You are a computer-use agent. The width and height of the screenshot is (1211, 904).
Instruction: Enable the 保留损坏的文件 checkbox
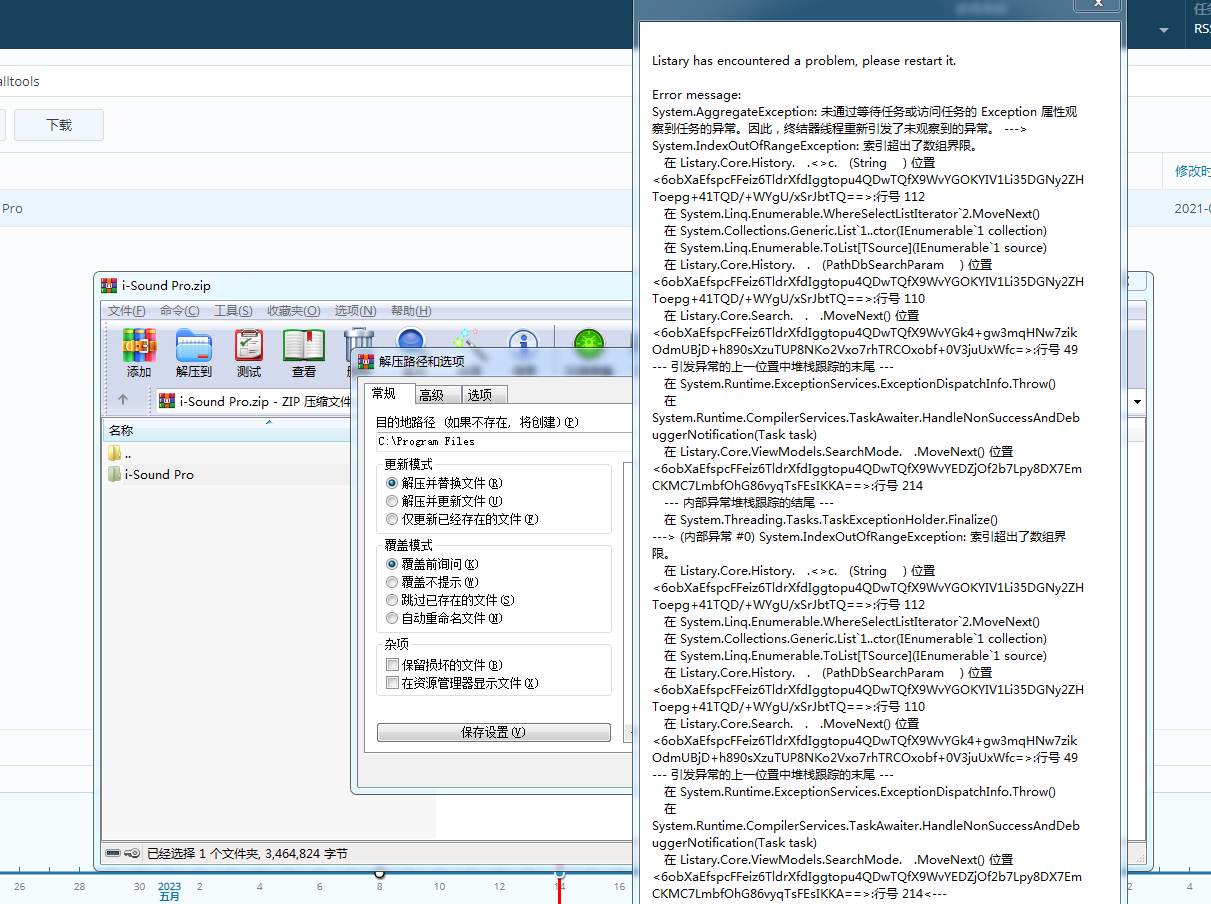click(x=392, y=665)
